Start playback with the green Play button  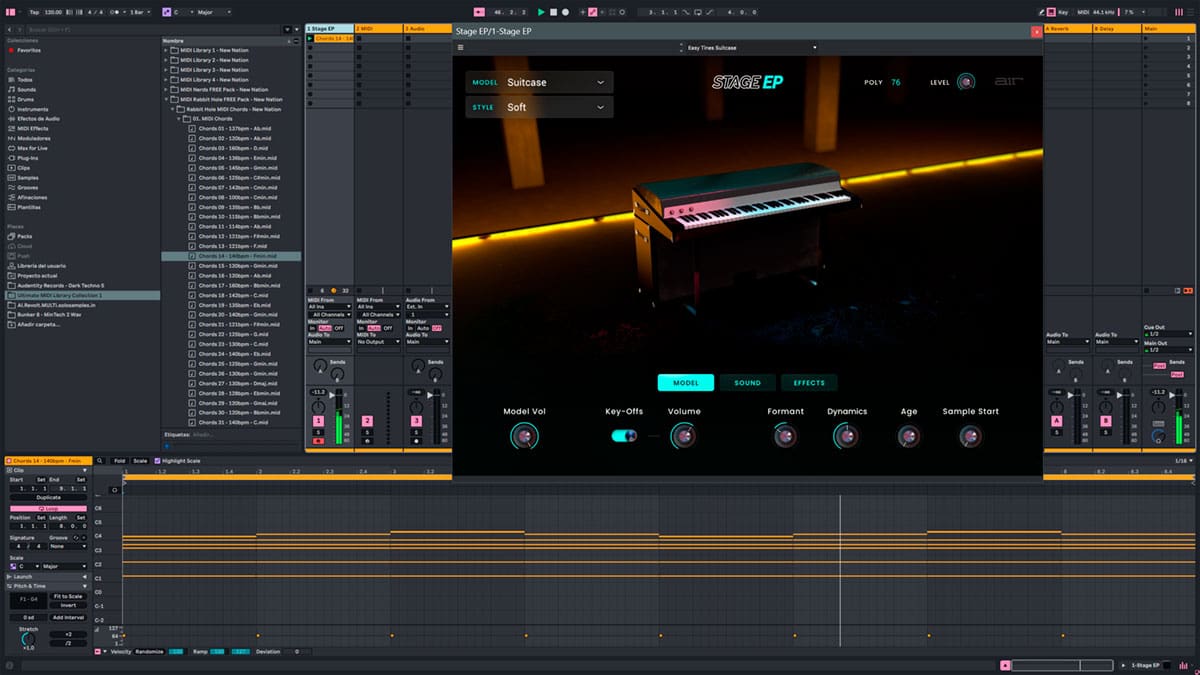tap(541, 12)
